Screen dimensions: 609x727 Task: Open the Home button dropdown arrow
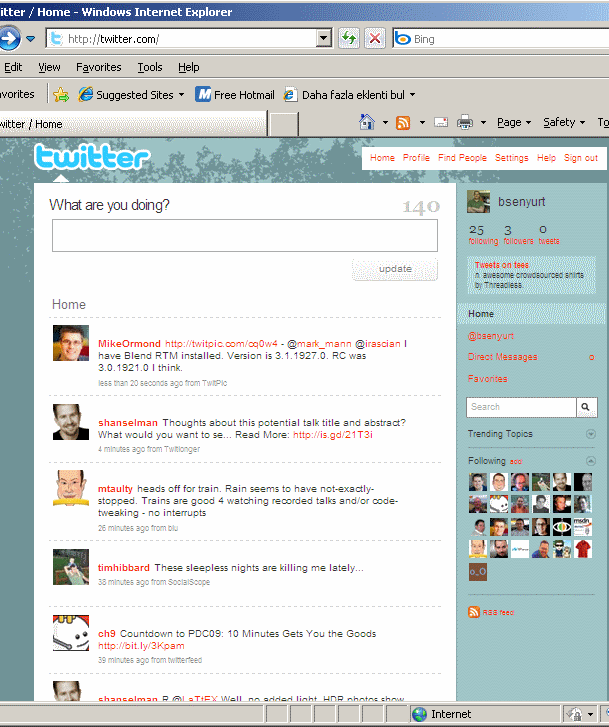385,122
